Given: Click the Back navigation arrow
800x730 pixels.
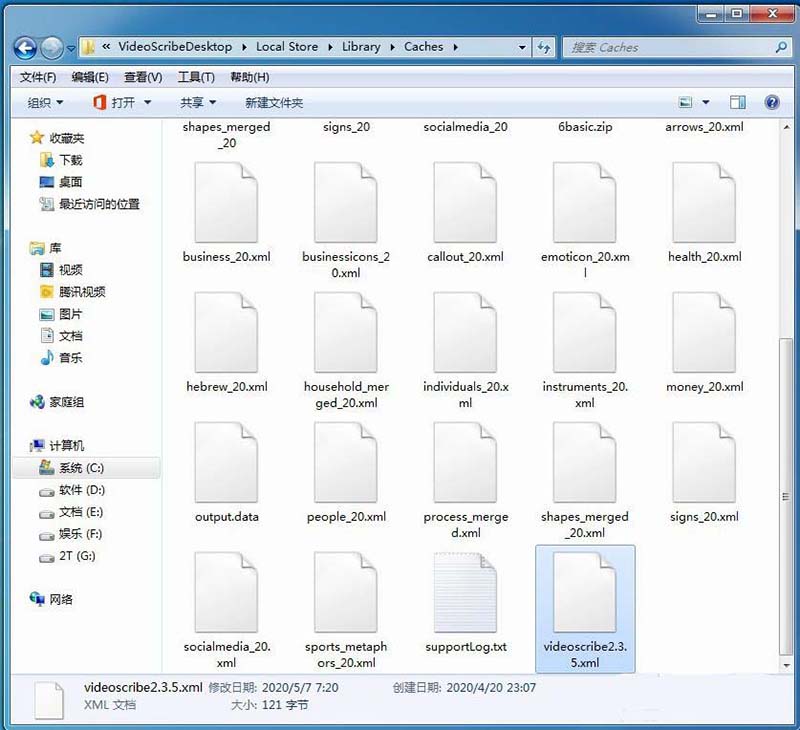Looking at the screenshot, I should click(x=24, y=48).
